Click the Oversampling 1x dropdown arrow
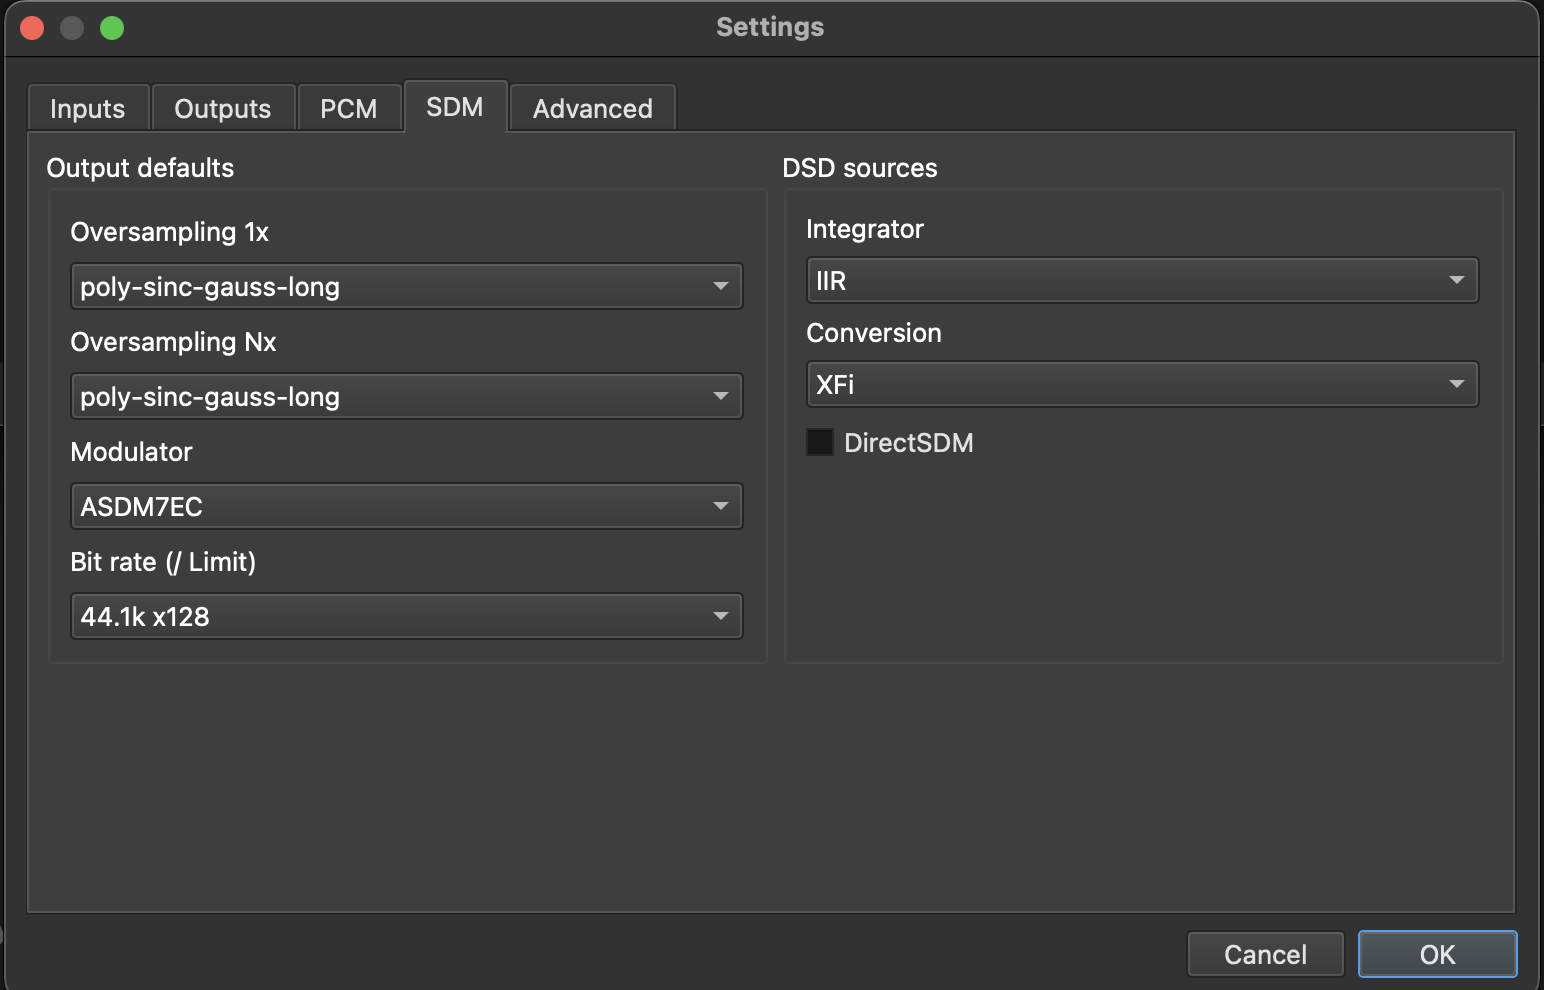 (721, 287)
